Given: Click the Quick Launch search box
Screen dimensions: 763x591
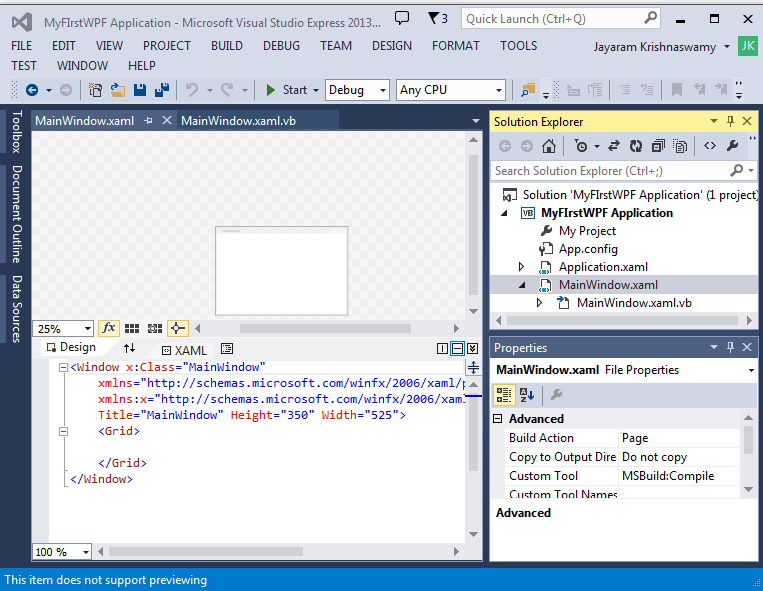Looking at the screenshot, I should tap(561, 19).
